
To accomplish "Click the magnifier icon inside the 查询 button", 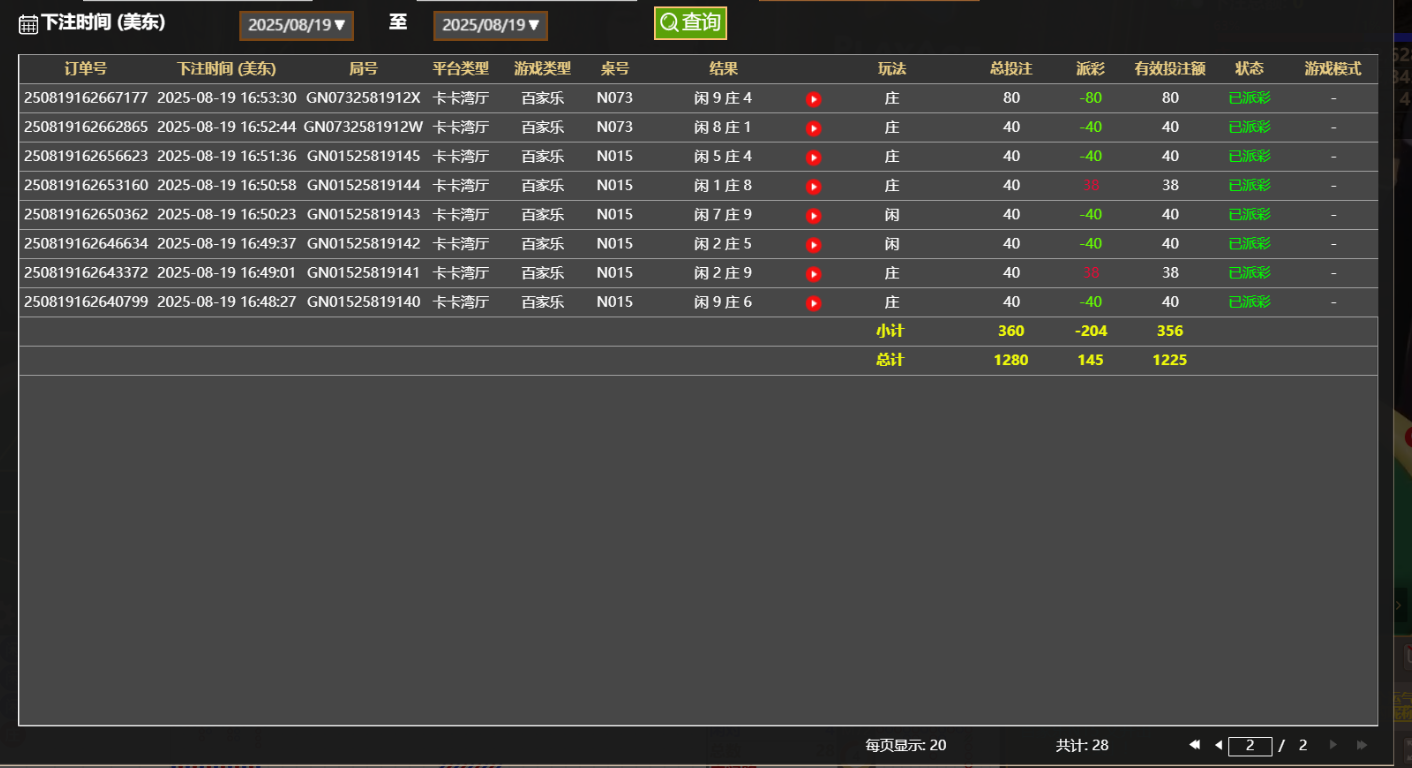I will (668, 22).
